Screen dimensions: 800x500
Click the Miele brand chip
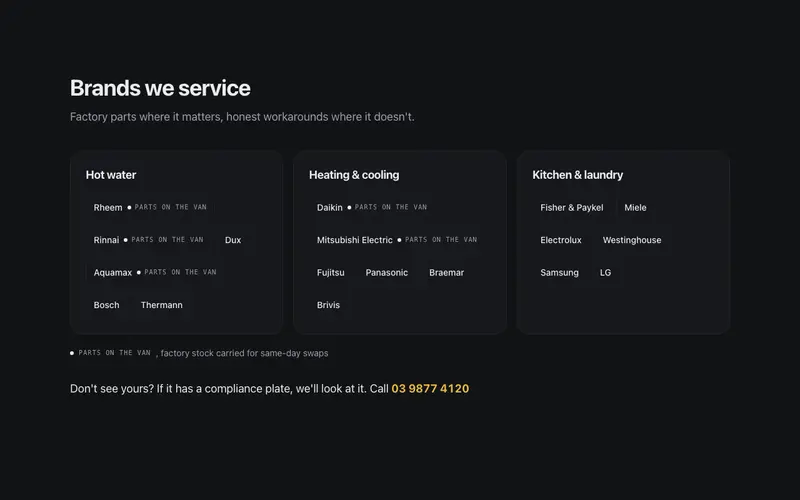[635, 208]
